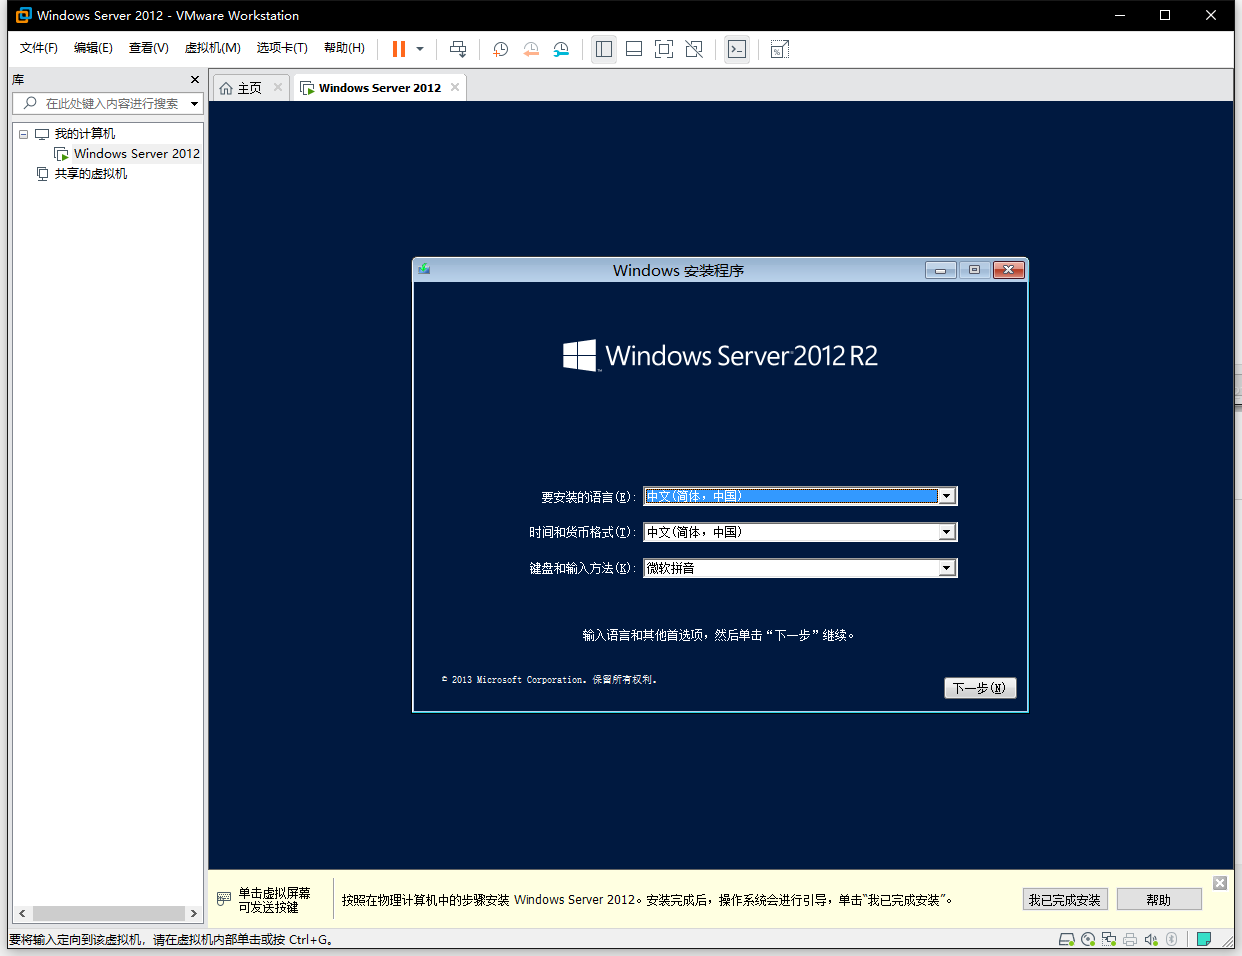Click the 下一步(N) button in the installer
This screenshot has height=956, width=1242.
980,687
